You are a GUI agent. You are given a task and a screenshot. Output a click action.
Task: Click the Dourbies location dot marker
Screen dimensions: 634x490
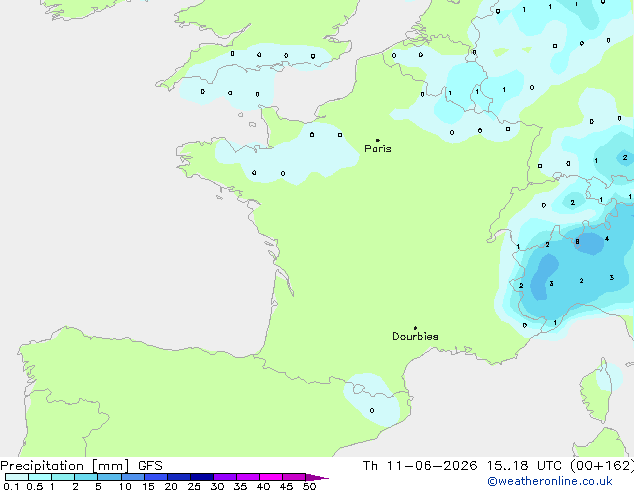click(x=415, y=328)
